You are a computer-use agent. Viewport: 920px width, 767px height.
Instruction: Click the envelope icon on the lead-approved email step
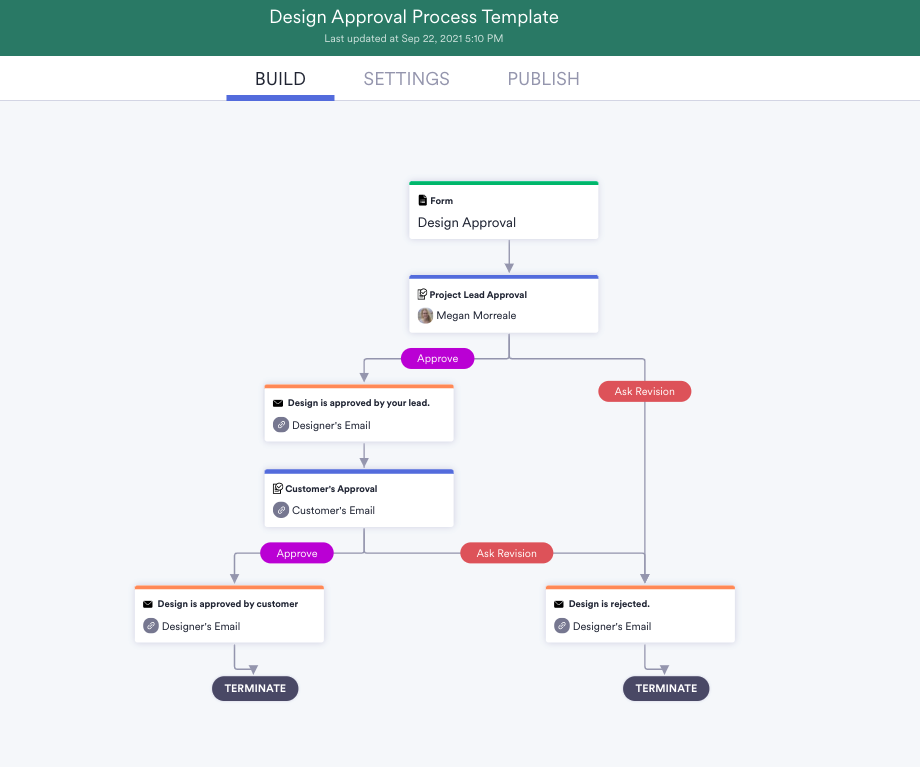click(x=278, y=403)
